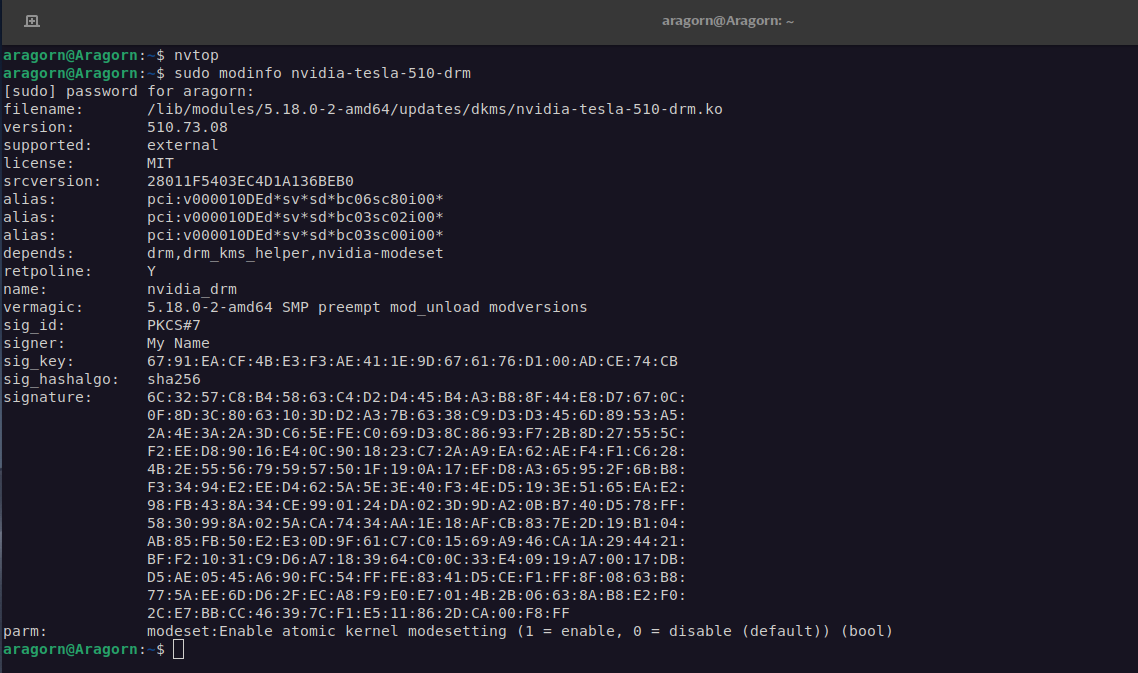Click the srcversion hash value

click(x=250, y=181)
